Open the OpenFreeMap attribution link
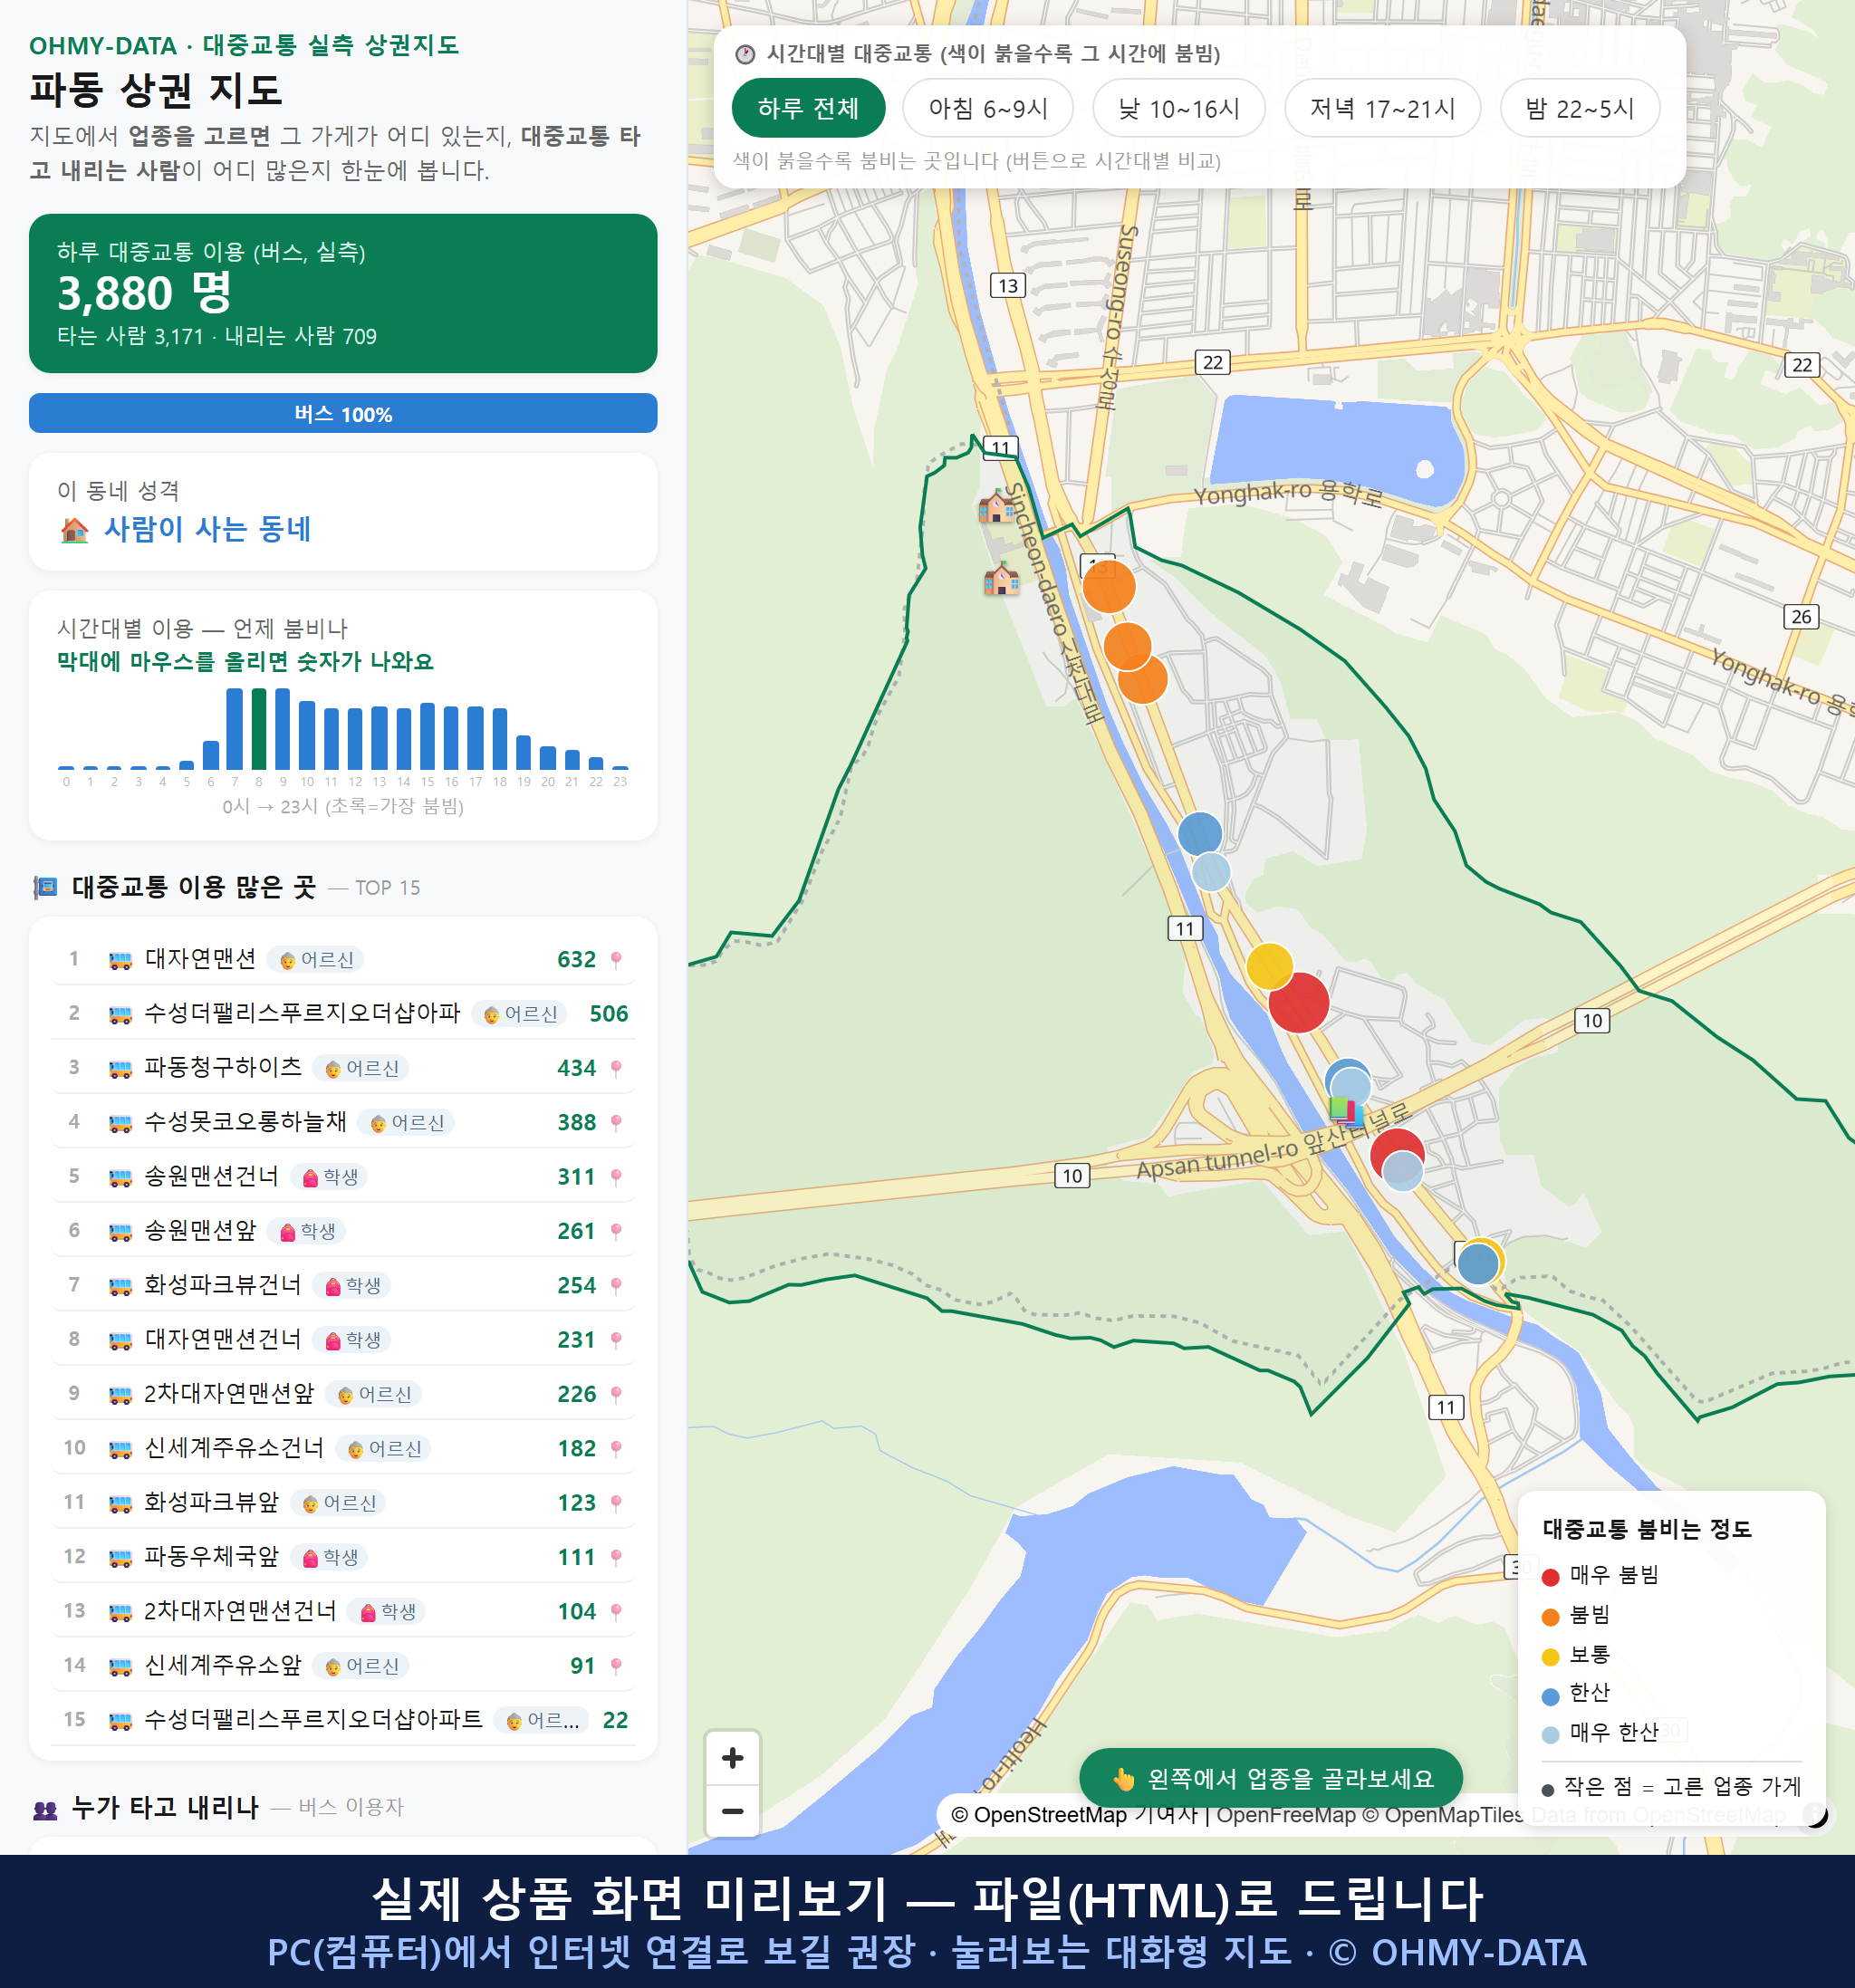1855x1988 pixels. tap(1286, 1814)
